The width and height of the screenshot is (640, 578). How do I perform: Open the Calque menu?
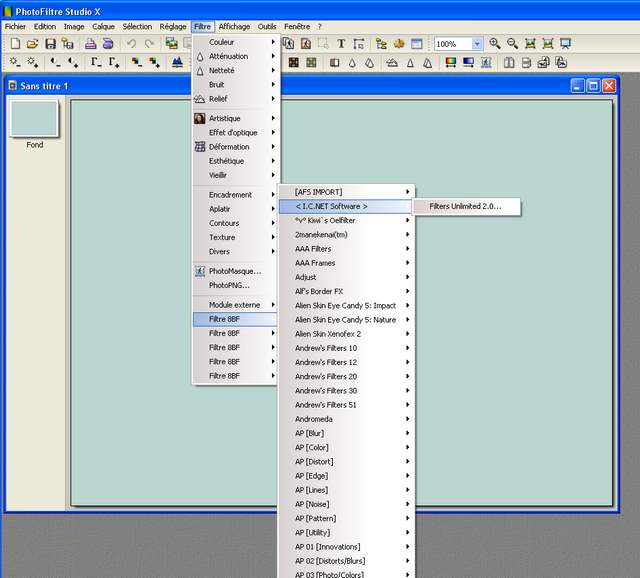click(x=103, y=27)
